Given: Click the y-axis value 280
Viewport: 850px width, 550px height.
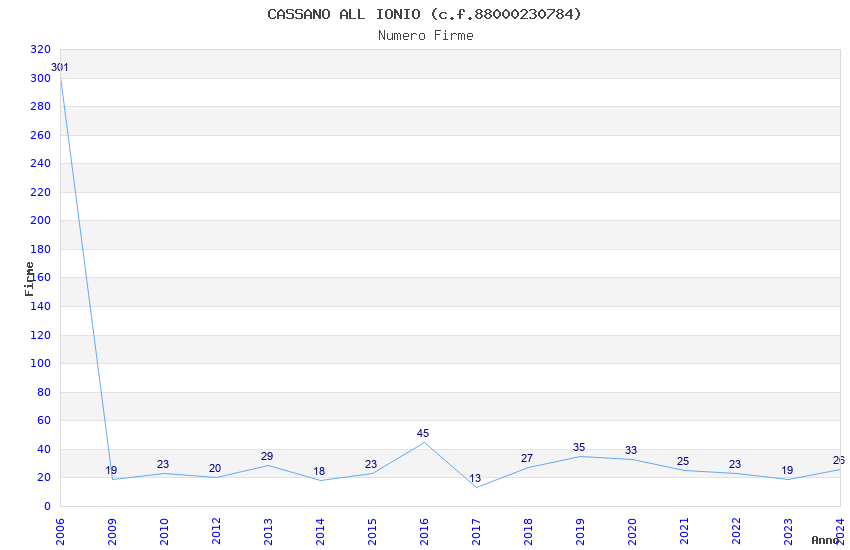Looking at the screenshot, I should (x=41, y=106).
